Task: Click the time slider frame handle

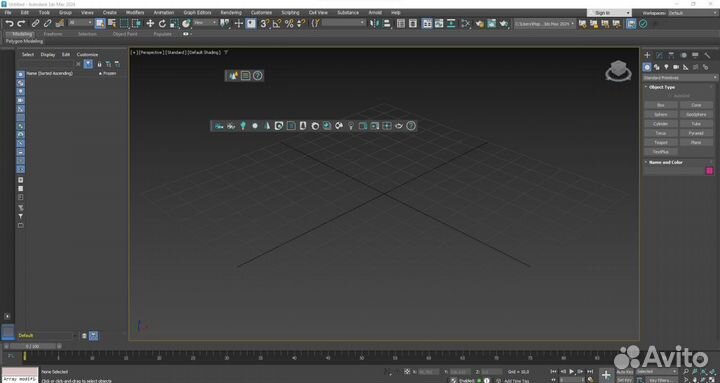Action: tap(32, 346)
